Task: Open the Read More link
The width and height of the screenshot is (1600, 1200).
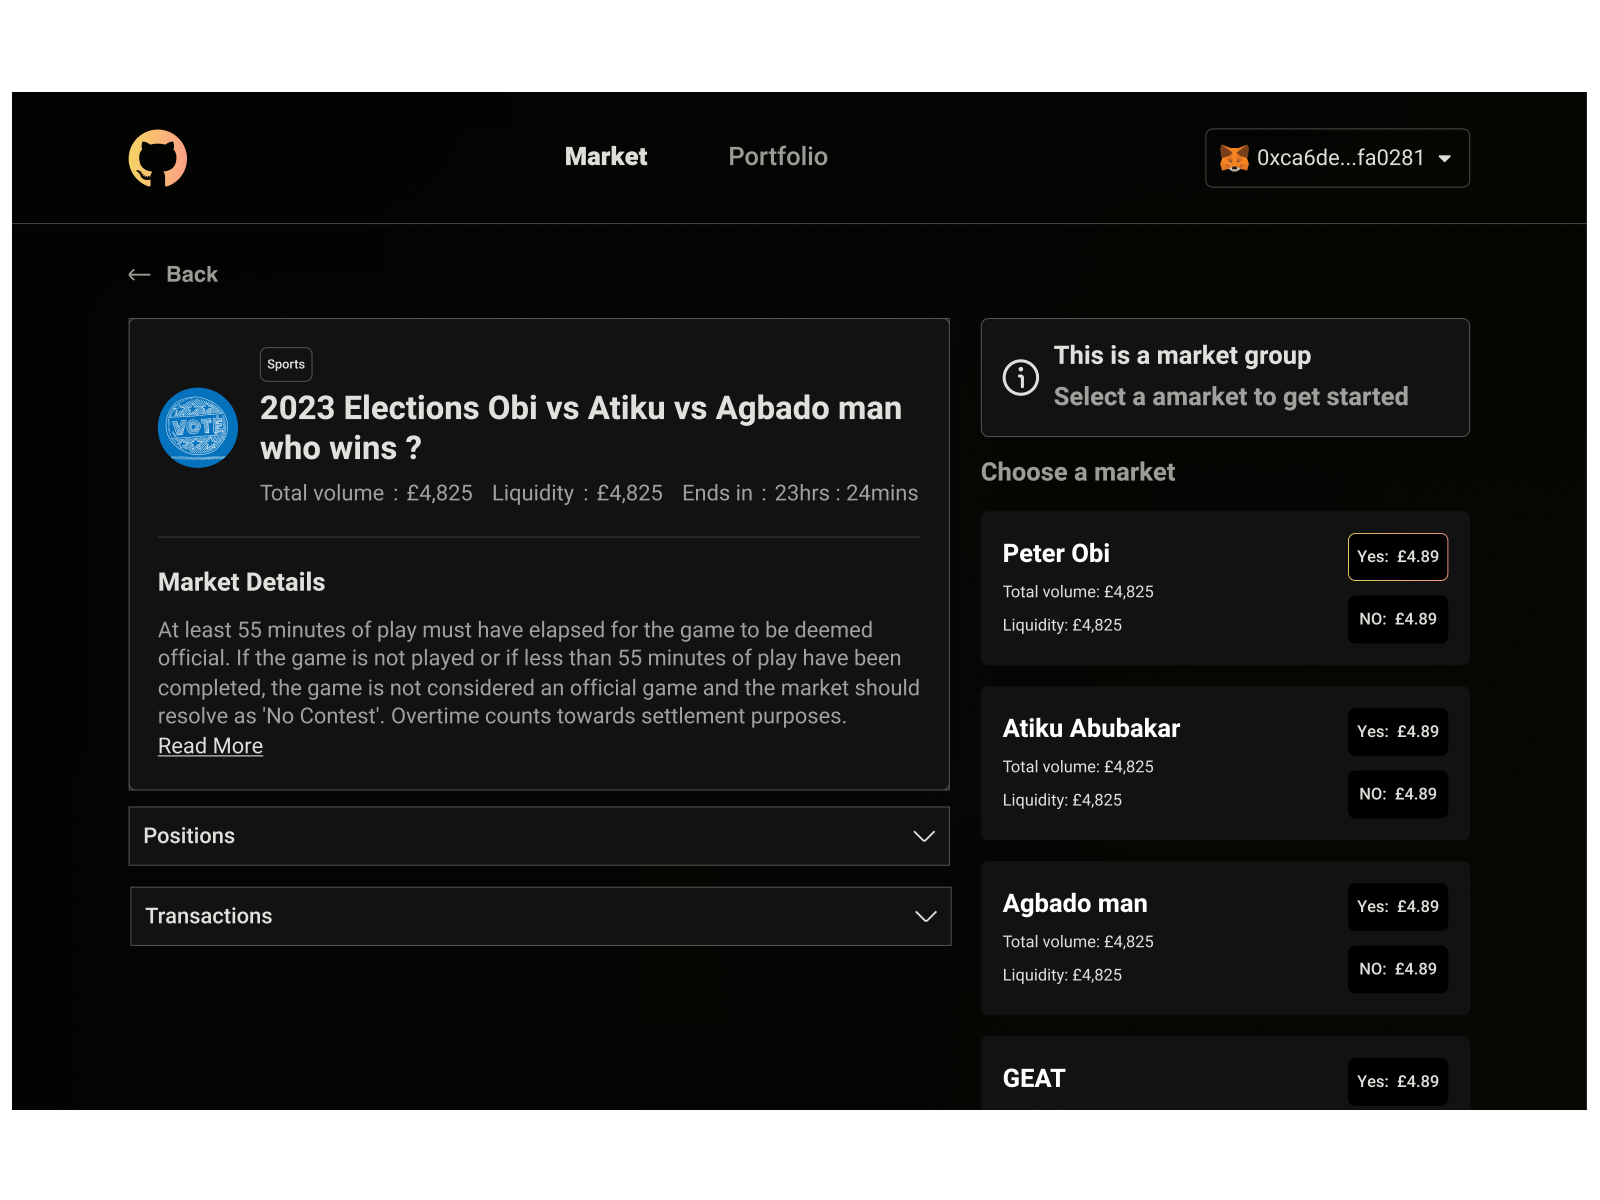Action: [x=210, y=746]
